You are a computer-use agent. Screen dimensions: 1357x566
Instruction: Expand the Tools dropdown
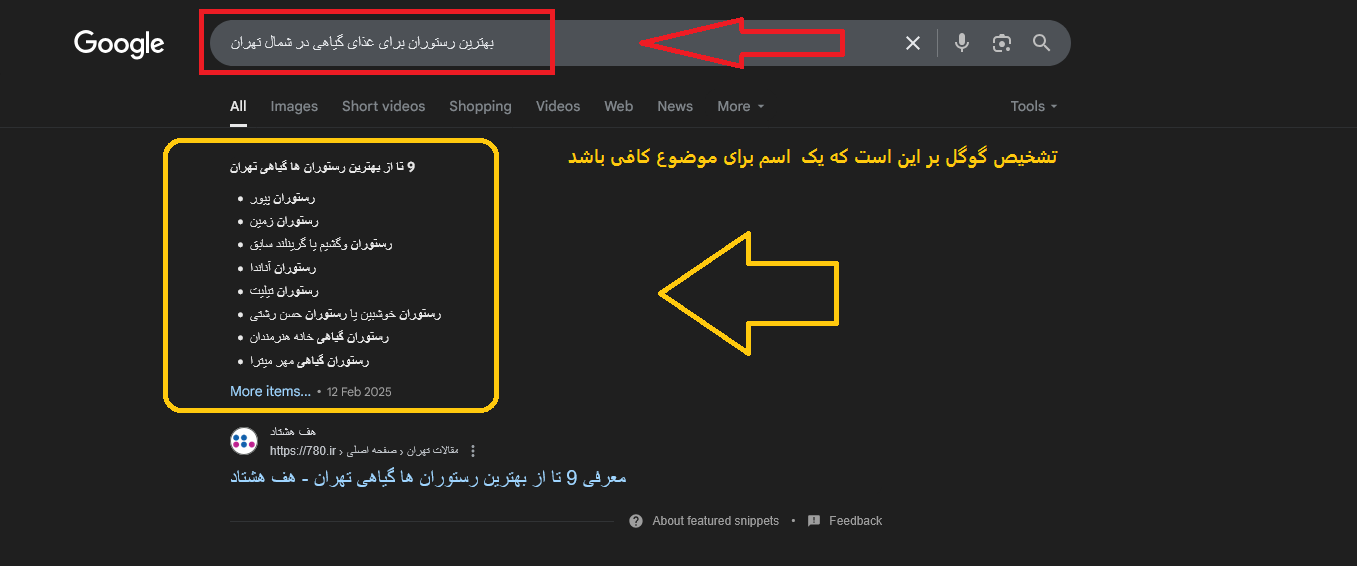1033,106
